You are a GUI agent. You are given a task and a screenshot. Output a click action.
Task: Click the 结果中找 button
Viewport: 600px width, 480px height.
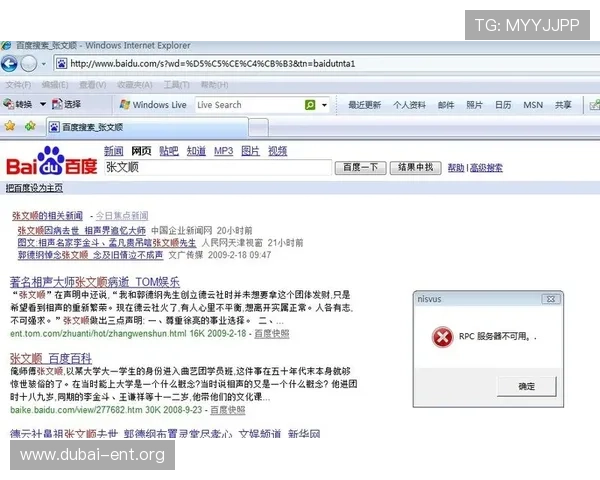coord(416,168)
